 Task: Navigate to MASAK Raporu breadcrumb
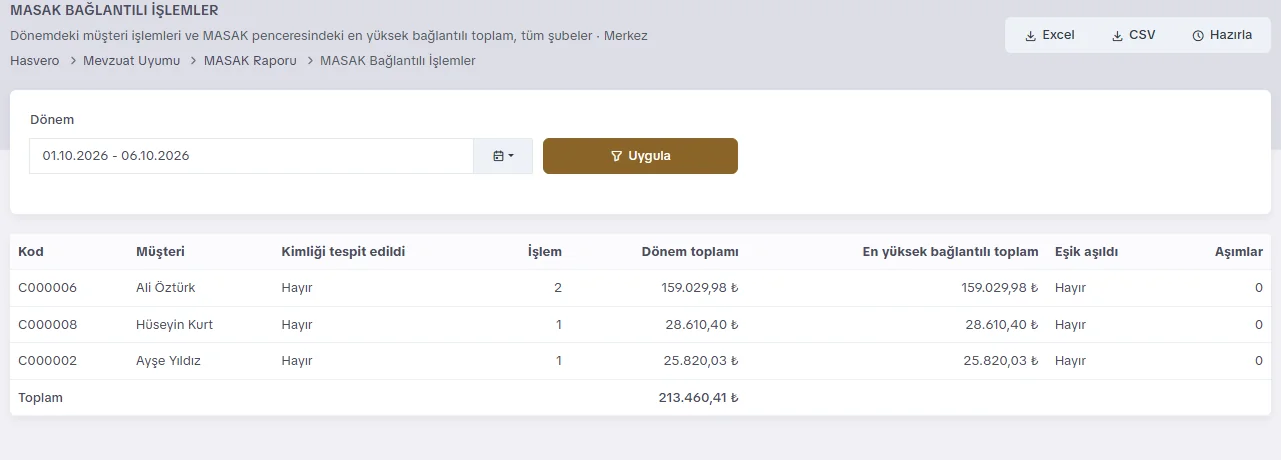click(x=250, y=61)
